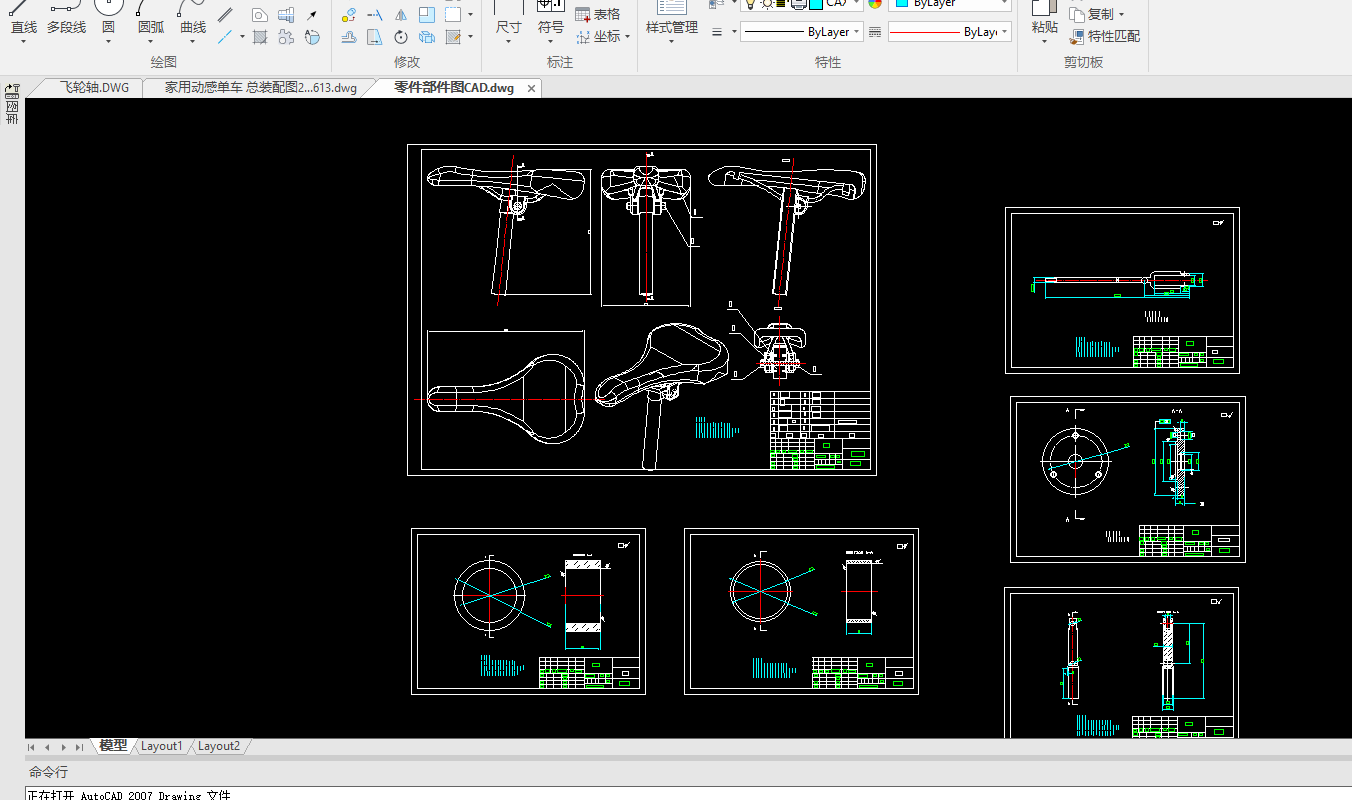The width and height of the screenshot is (1352, 800).
Task: Toggle the layer lightbulb on/off icon
Action: pyautogui.click(x=750, y=4)
